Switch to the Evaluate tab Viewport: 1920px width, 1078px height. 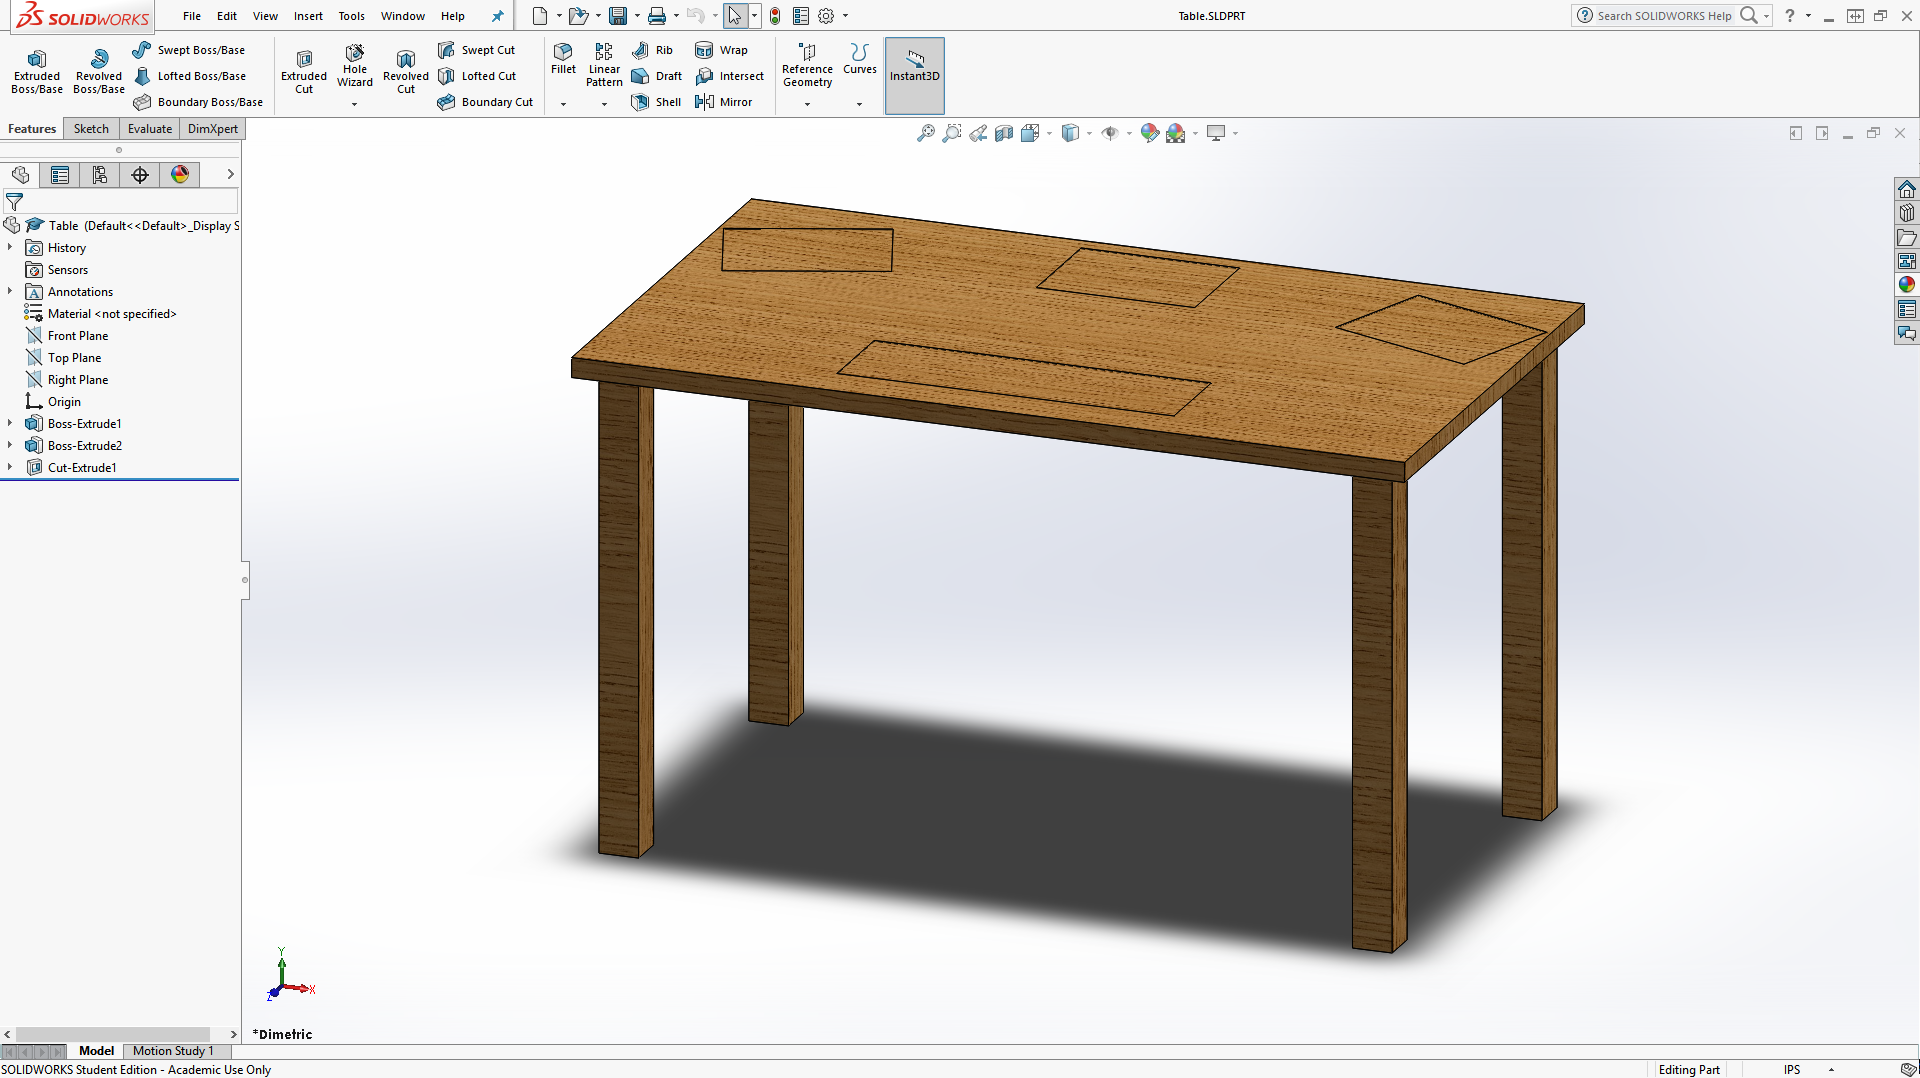point(150,129)
